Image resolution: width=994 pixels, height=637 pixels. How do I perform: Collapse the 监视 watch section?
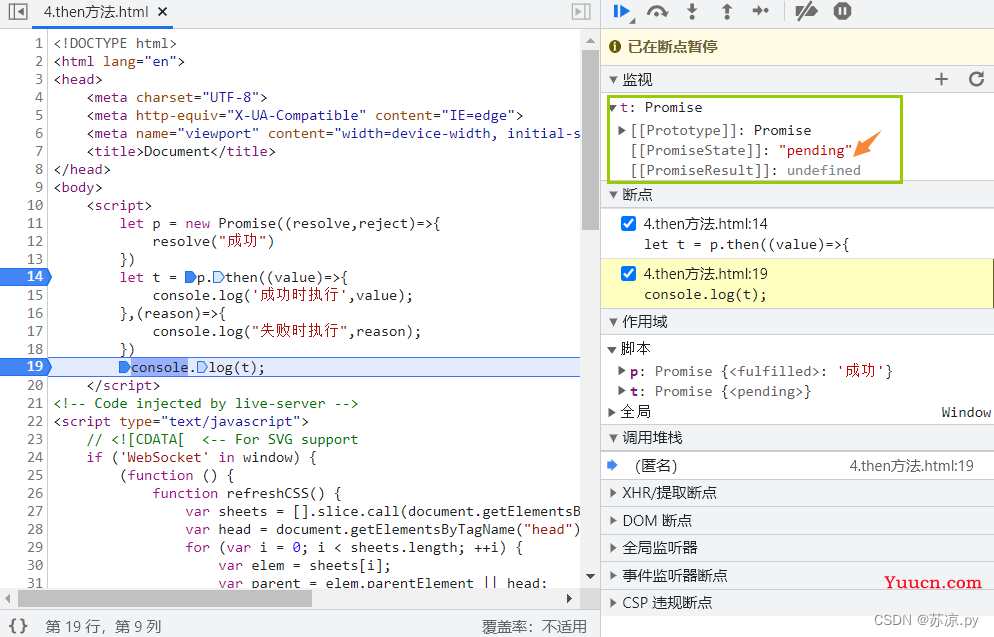tap(613, 80)
